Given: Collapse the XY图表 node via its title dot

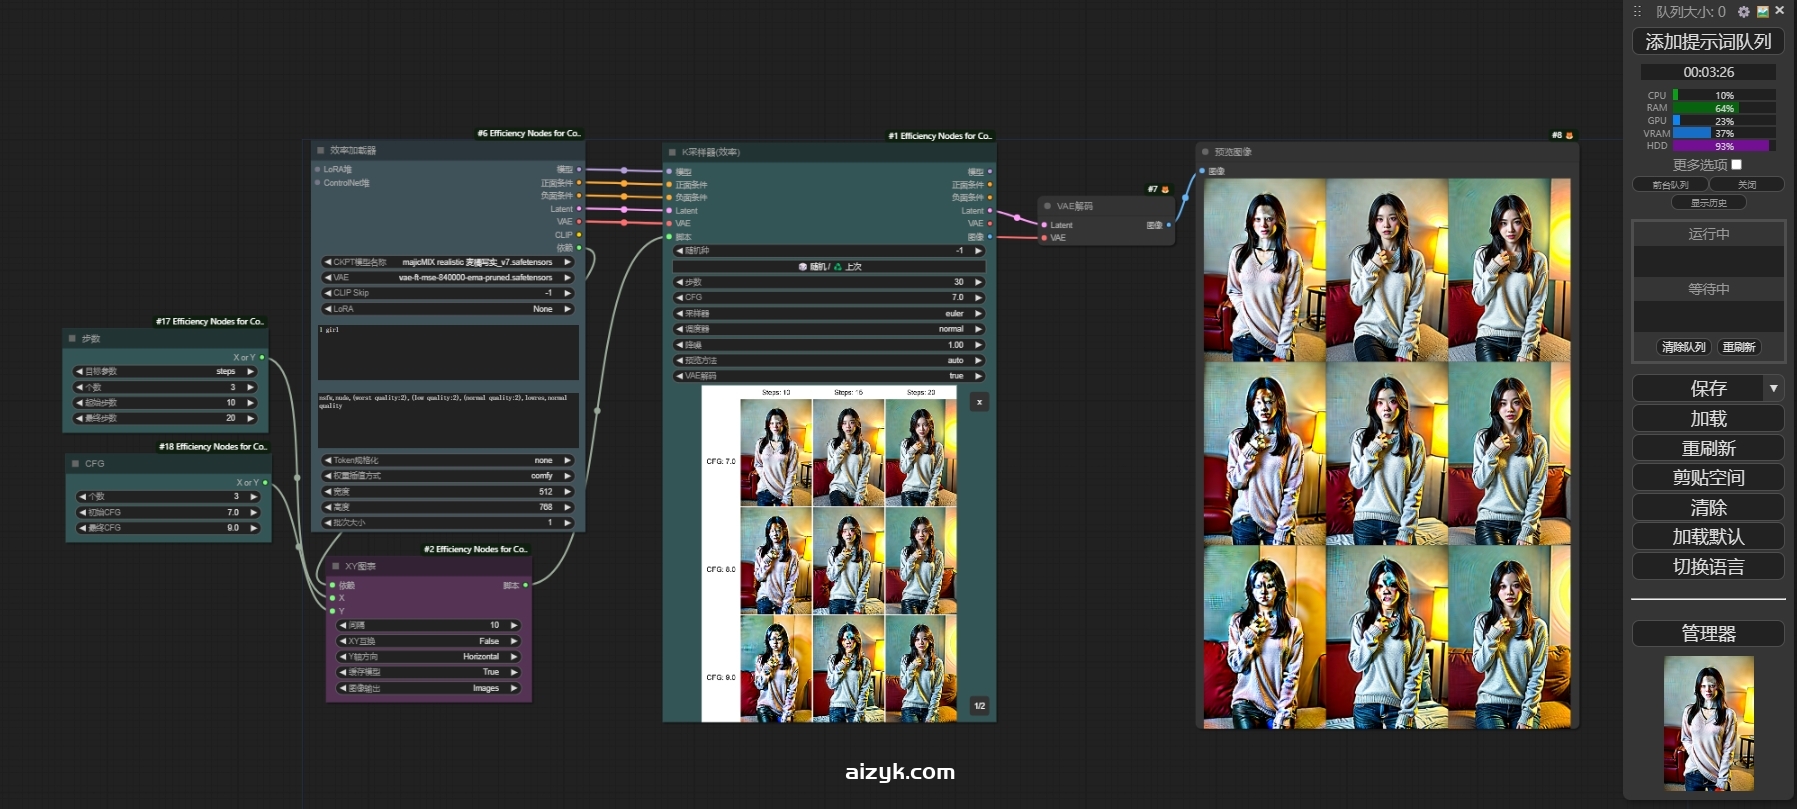Looking at the screenshot, I should pos(336,566).
